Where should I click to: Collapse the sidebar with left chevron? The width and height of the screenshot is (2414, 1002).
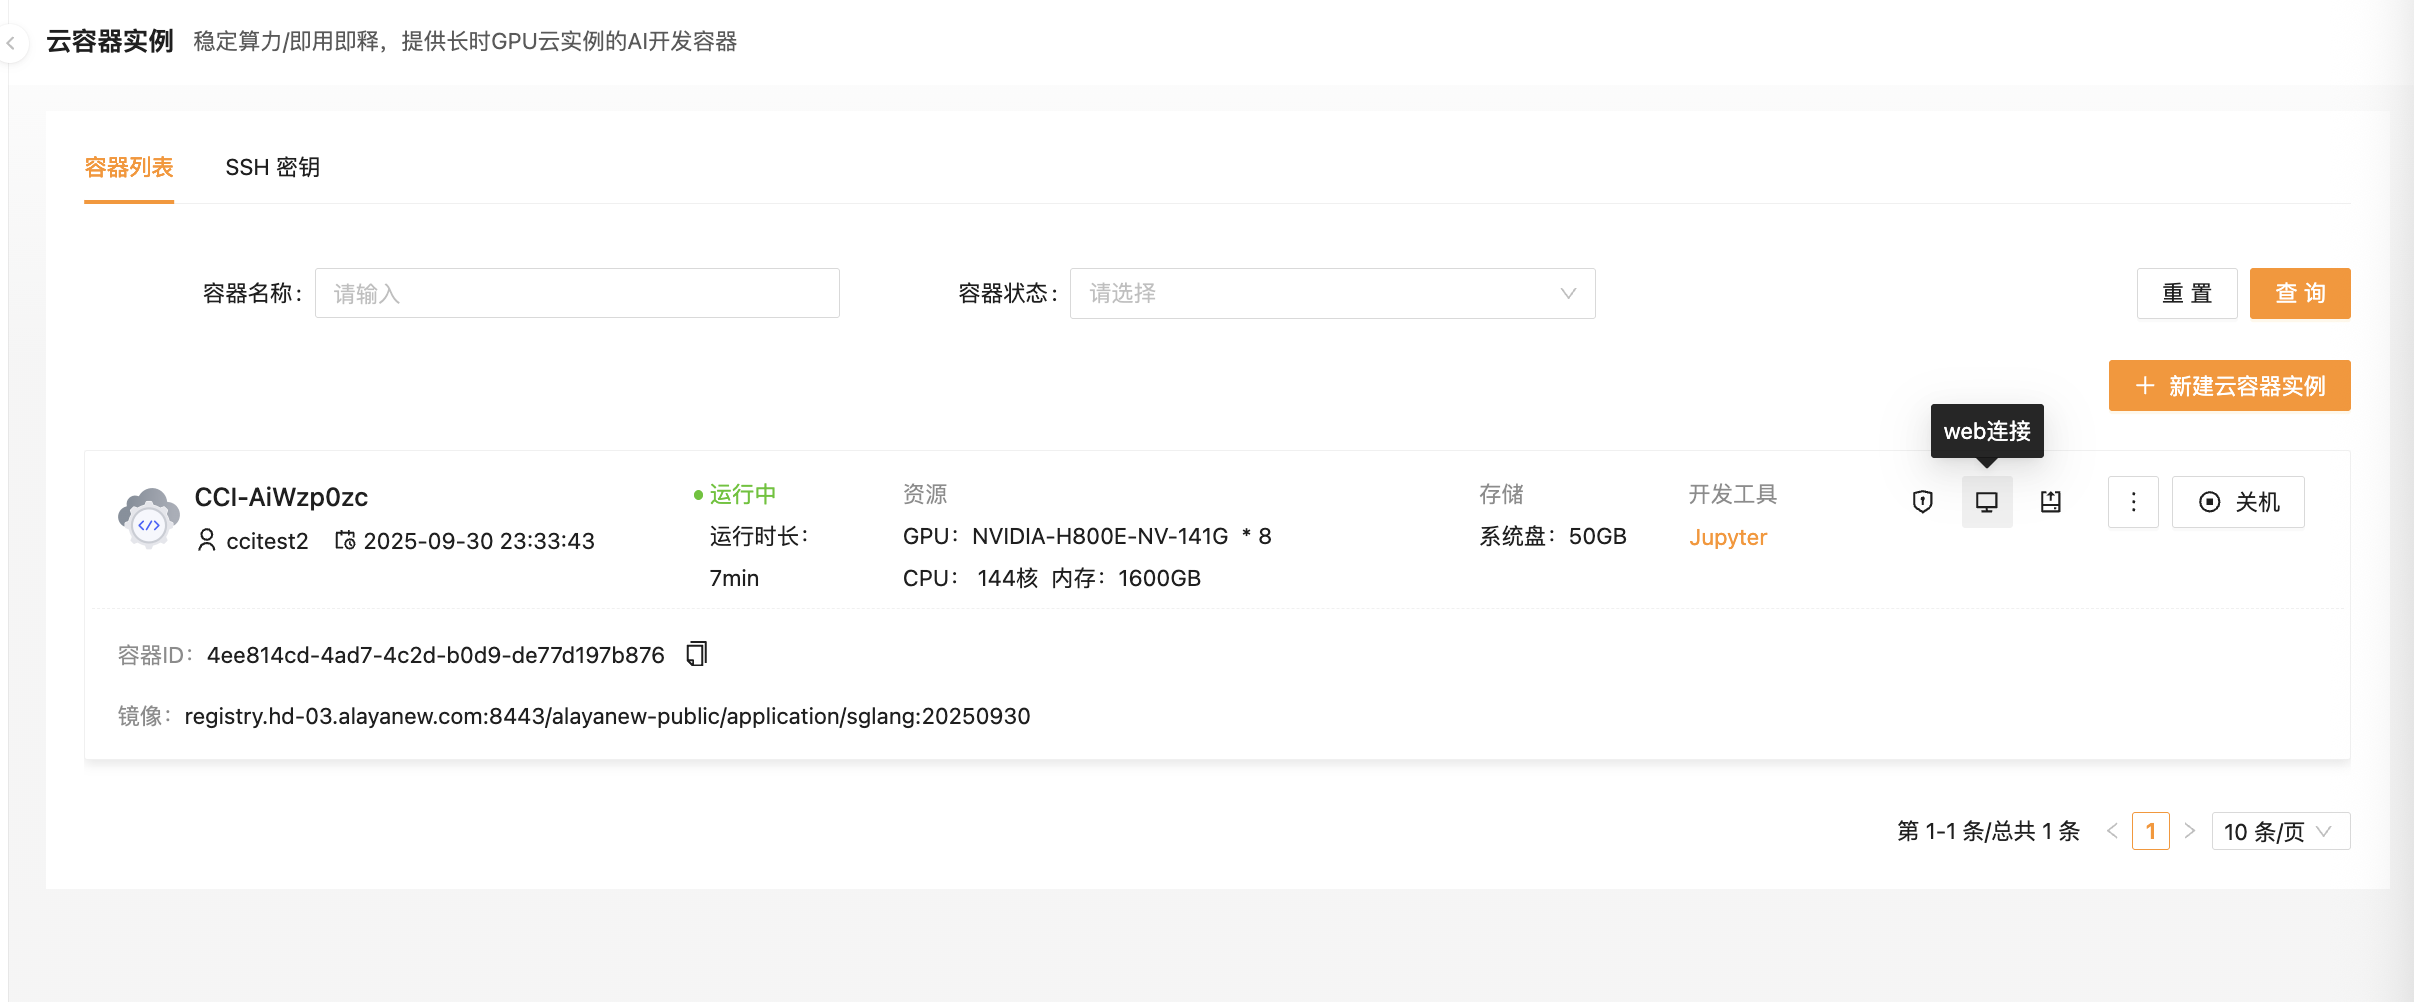(x=11, y=43)
